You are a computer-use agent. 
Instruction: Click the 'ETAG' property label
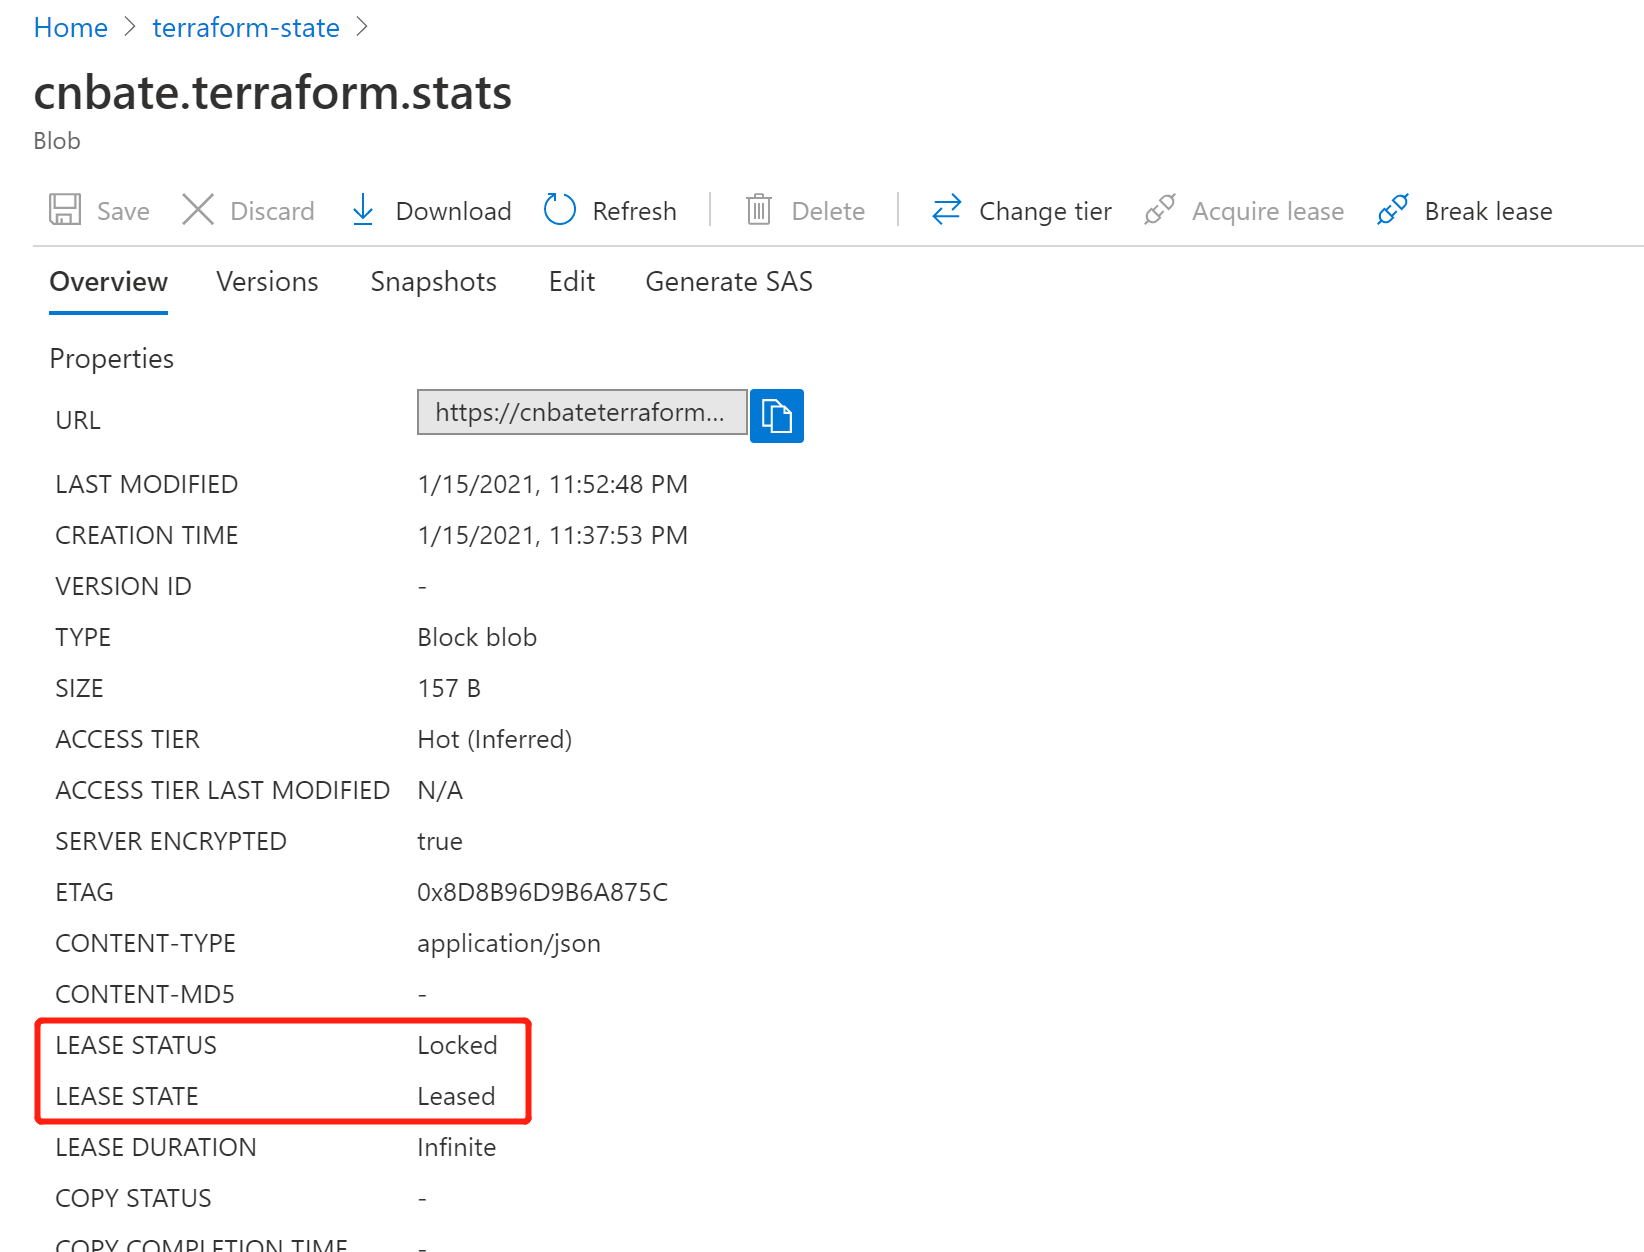(x=84, y=892)
